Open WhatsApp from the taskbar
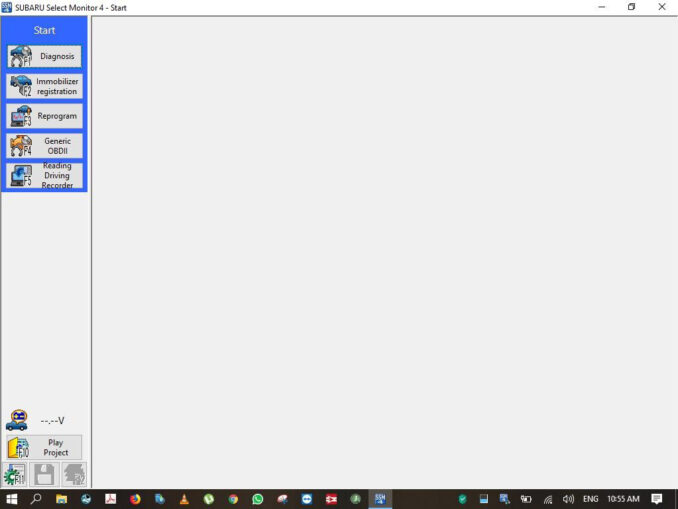This screenshot has height=509, width=678. (x=257, y=498)
